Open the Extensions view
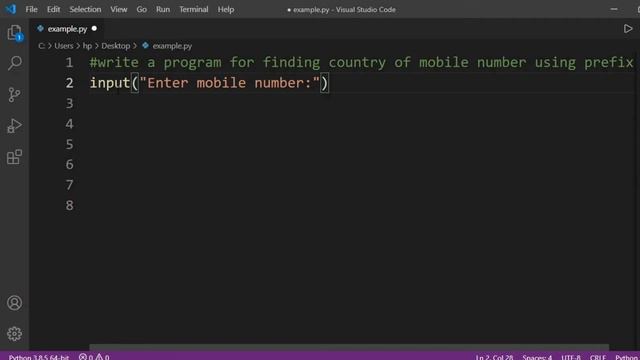 click(x=15, y=157)
